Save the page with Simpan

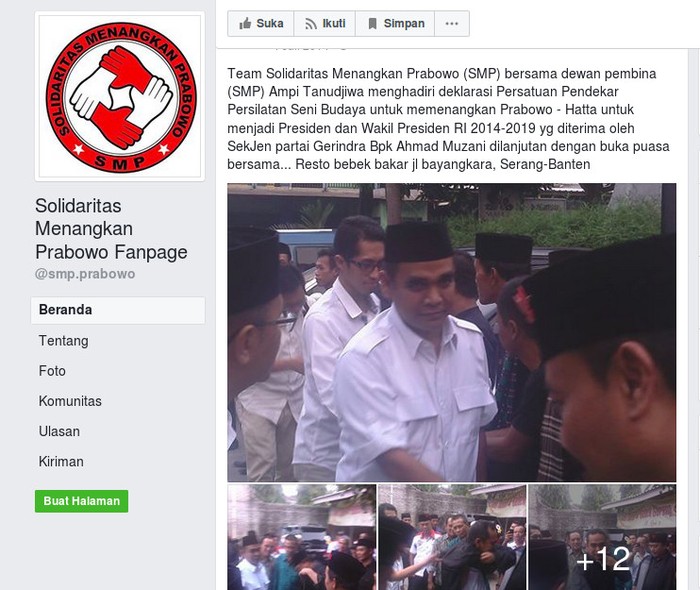coord(395,24)
